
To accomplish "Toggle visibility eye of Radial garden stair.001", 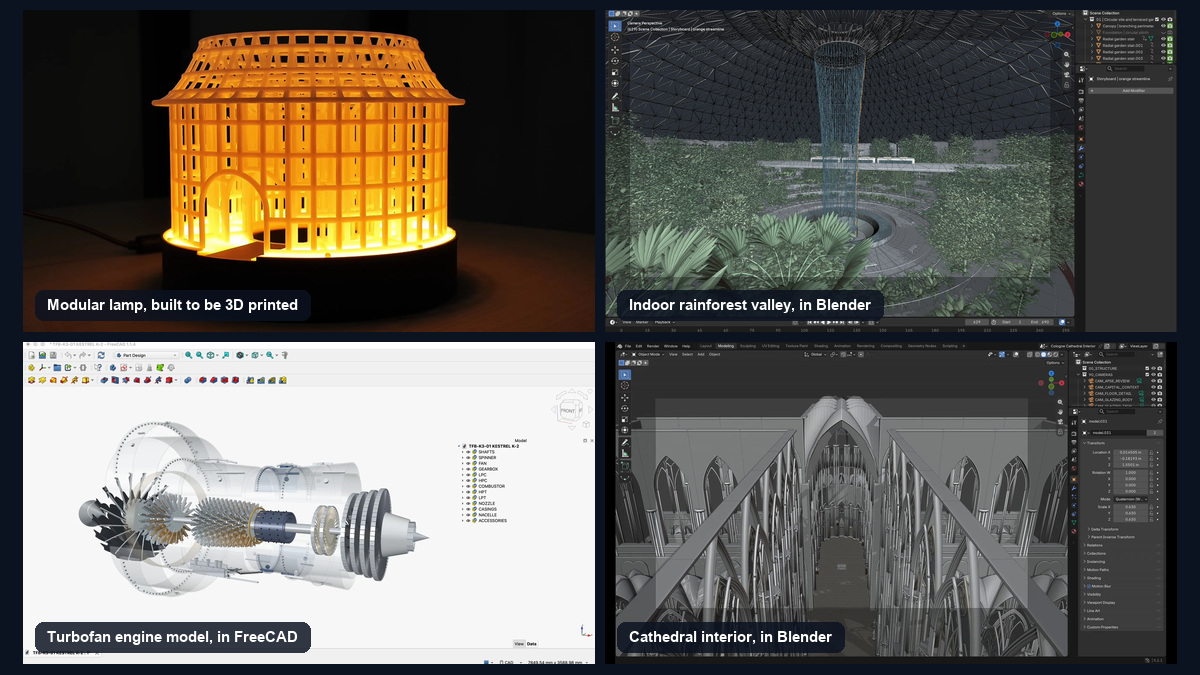I will 1163,45.
